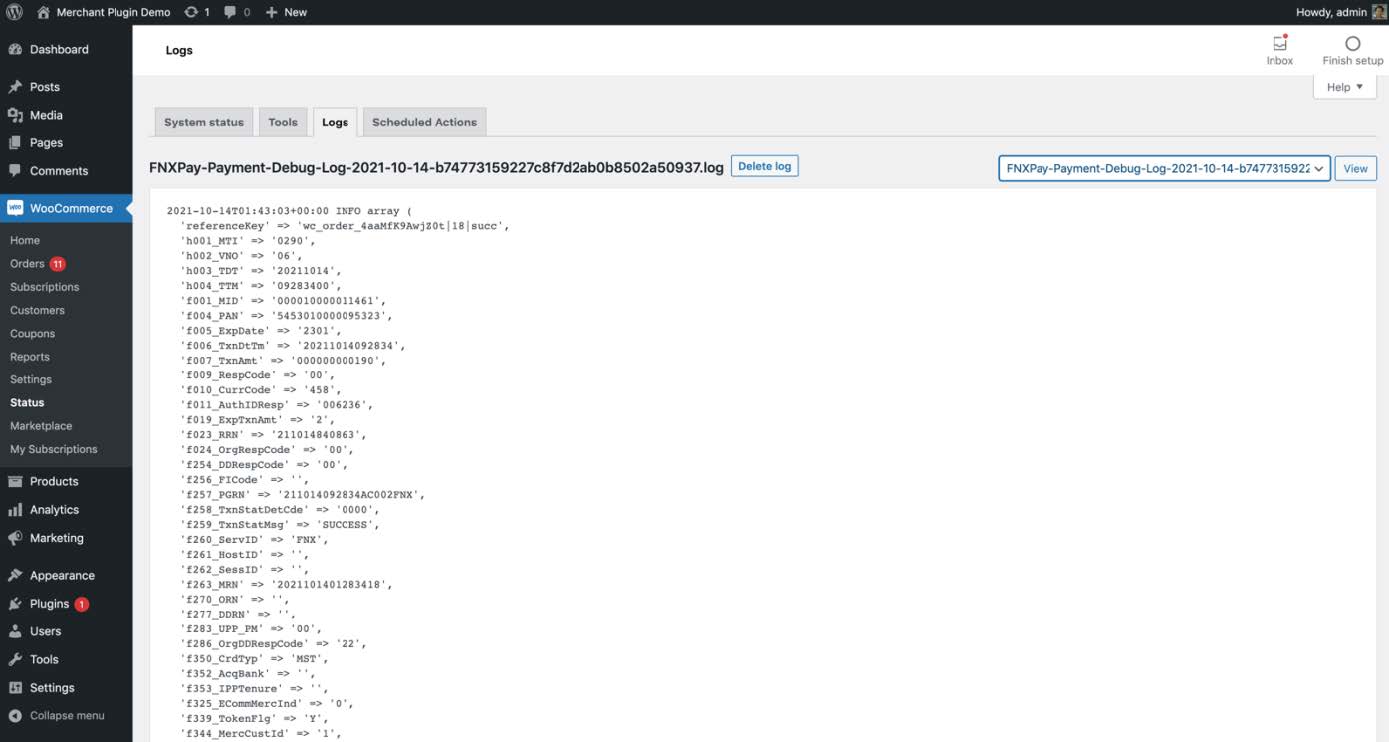Open WooCommerce Orders
Image resolution: width=1389 pixels, height=742 pixels.
(x=27, y=264)
